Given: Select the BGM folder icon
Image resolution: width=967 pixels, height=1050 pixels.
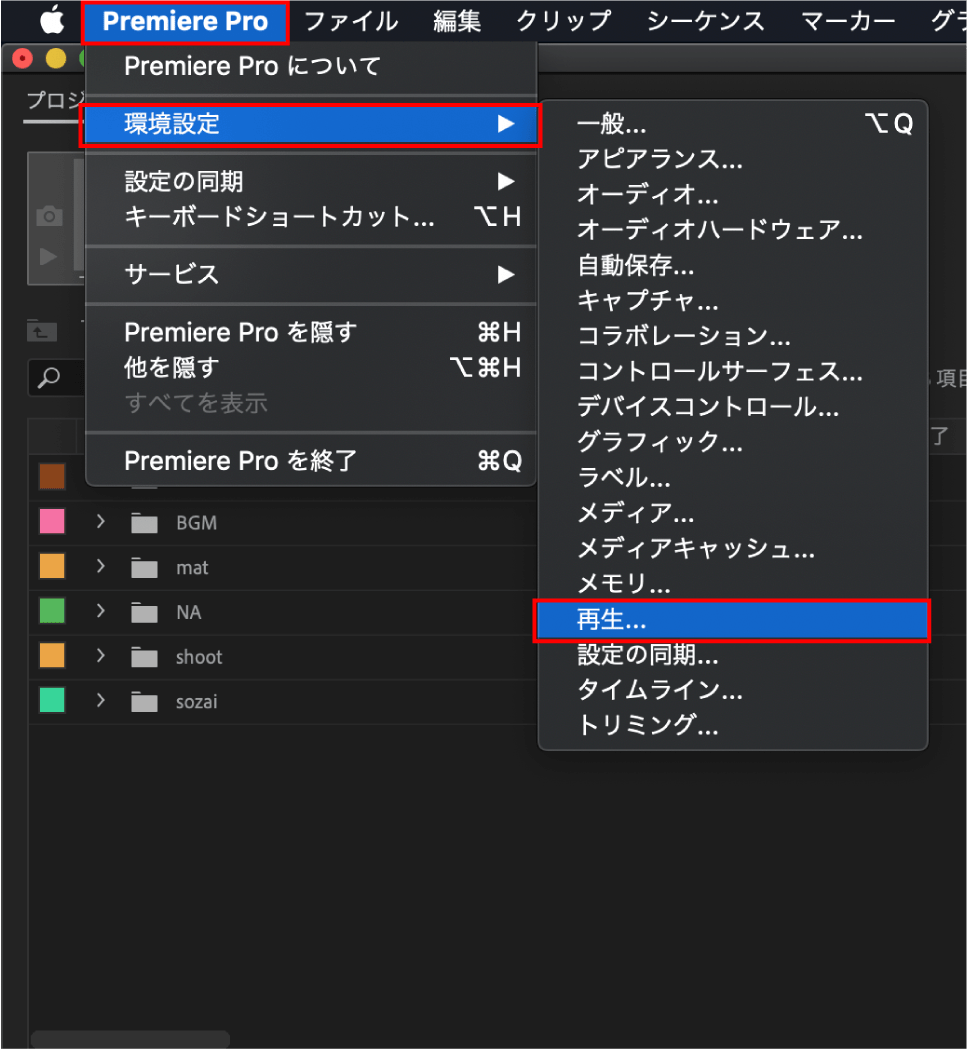Looking at the screenshot, I should point(144,523).
